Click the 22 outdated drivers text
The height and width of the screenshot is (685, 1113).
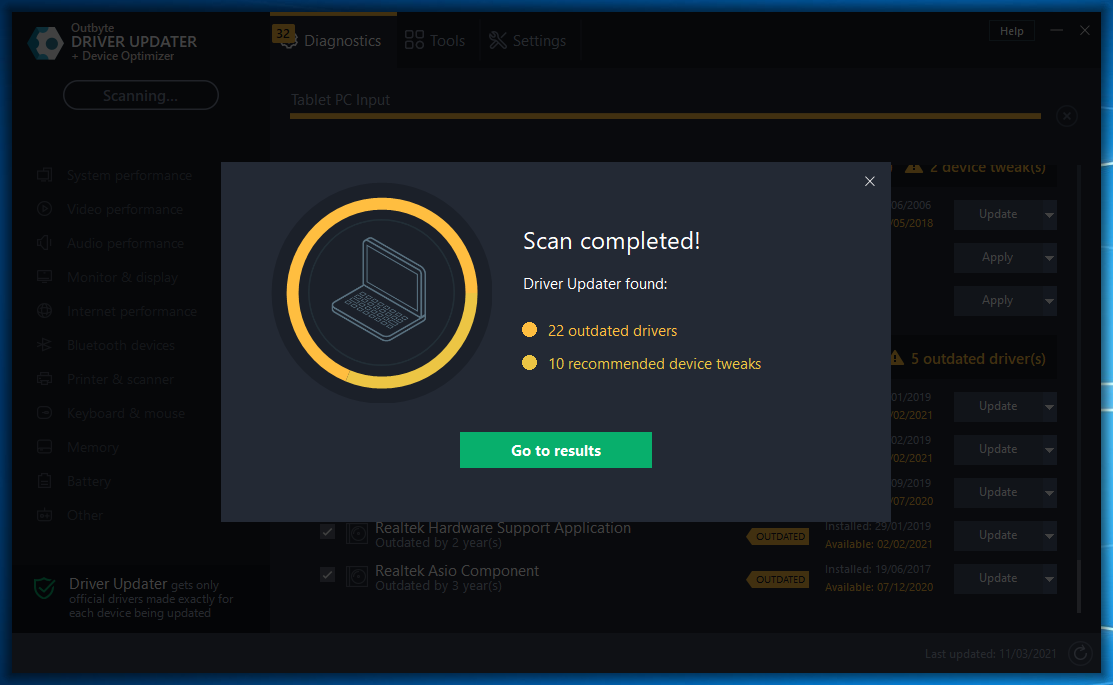(x=612, y=331)
